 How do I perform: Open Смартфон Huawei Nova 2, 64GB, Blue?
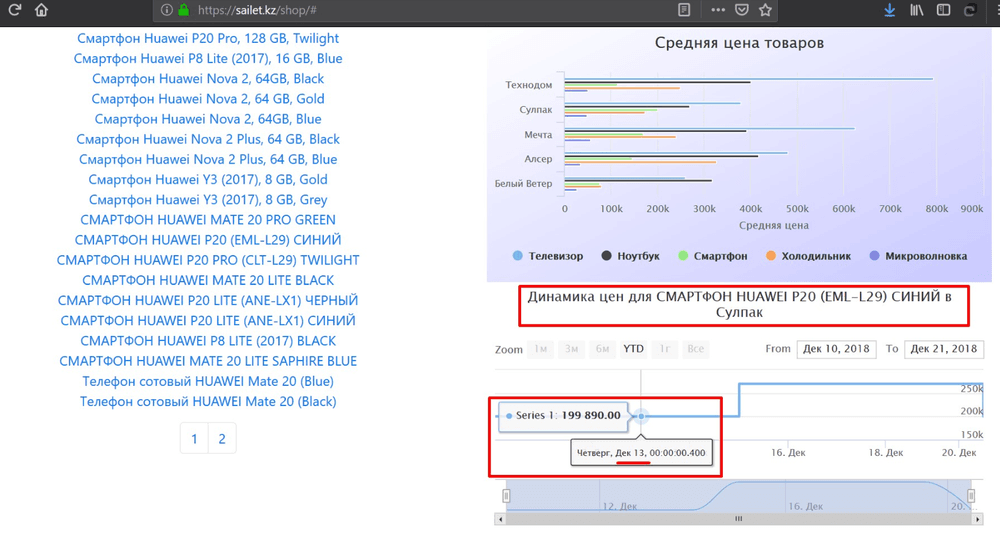208,119
